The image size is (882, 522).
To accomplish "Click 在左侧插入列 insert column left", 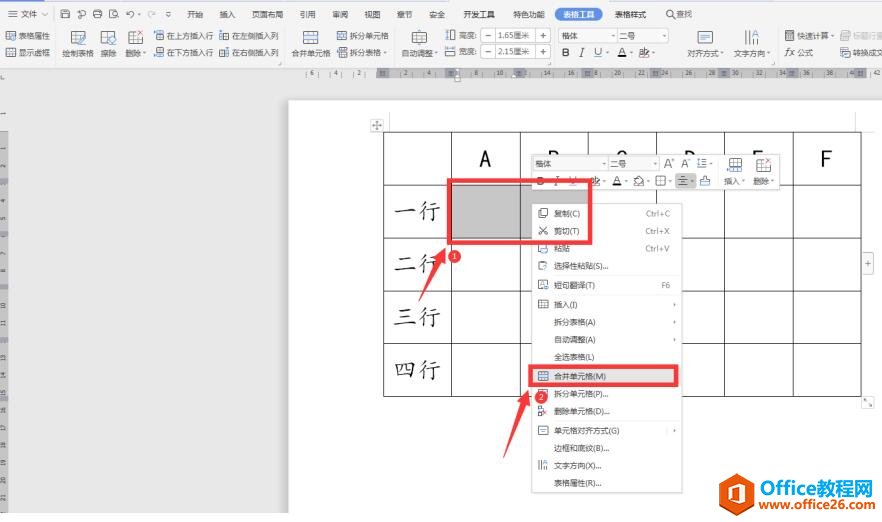I will click(x=249, y=35).
